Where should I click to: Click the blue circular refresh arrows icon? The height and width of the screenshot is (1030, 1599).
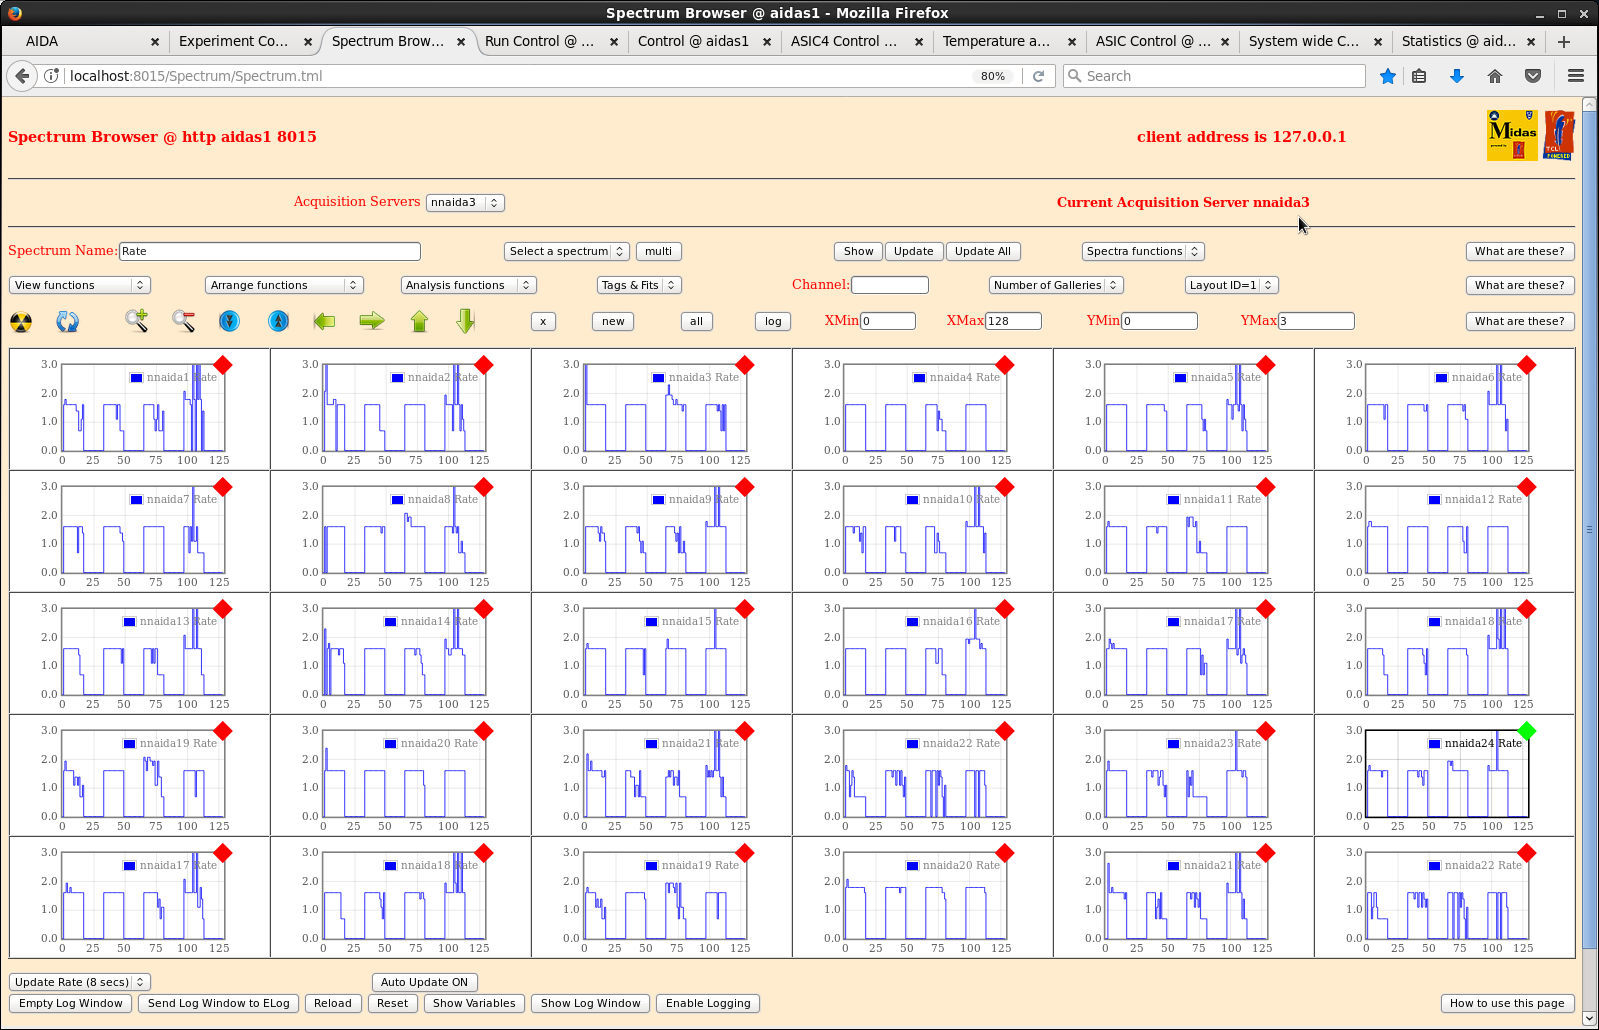(x=67, y=321)
